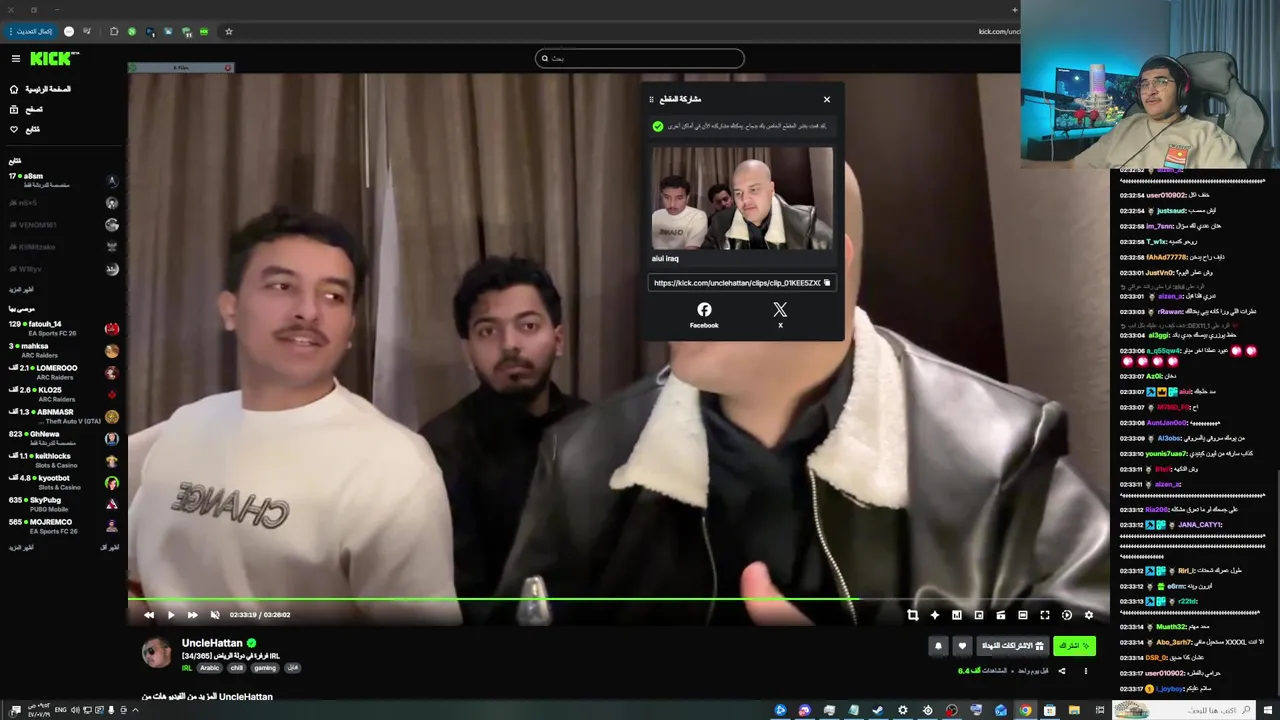Toggle channel notifications bell

tap(938, 646)
